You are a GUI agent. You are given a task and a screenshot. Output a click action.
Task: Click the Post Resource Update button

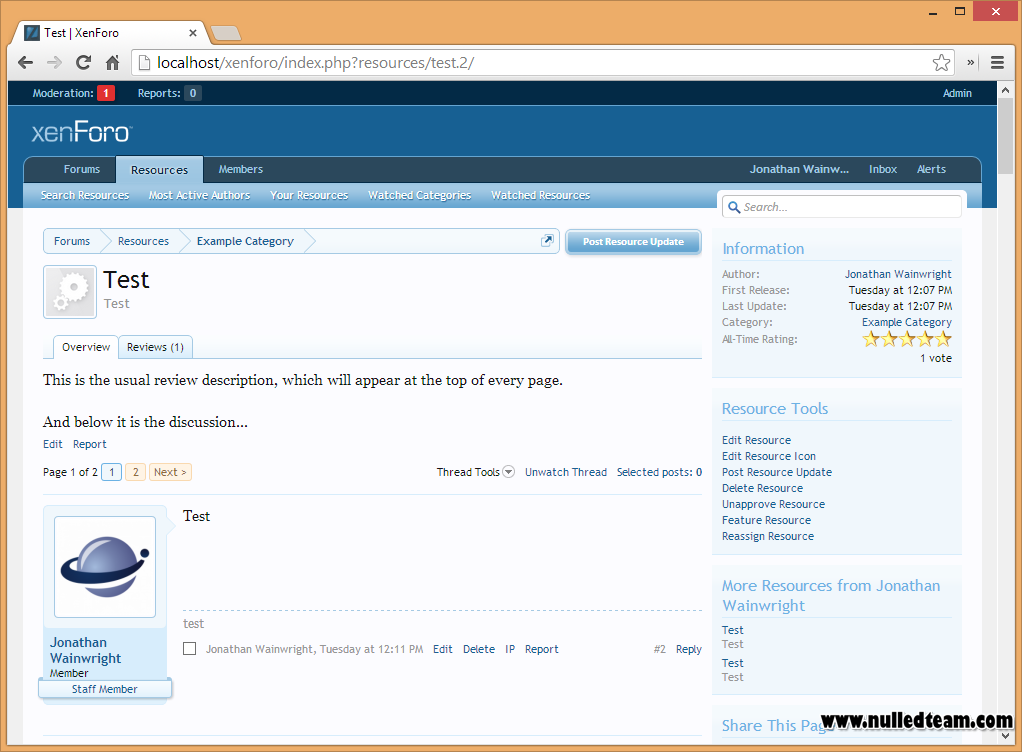coord(634,242)
